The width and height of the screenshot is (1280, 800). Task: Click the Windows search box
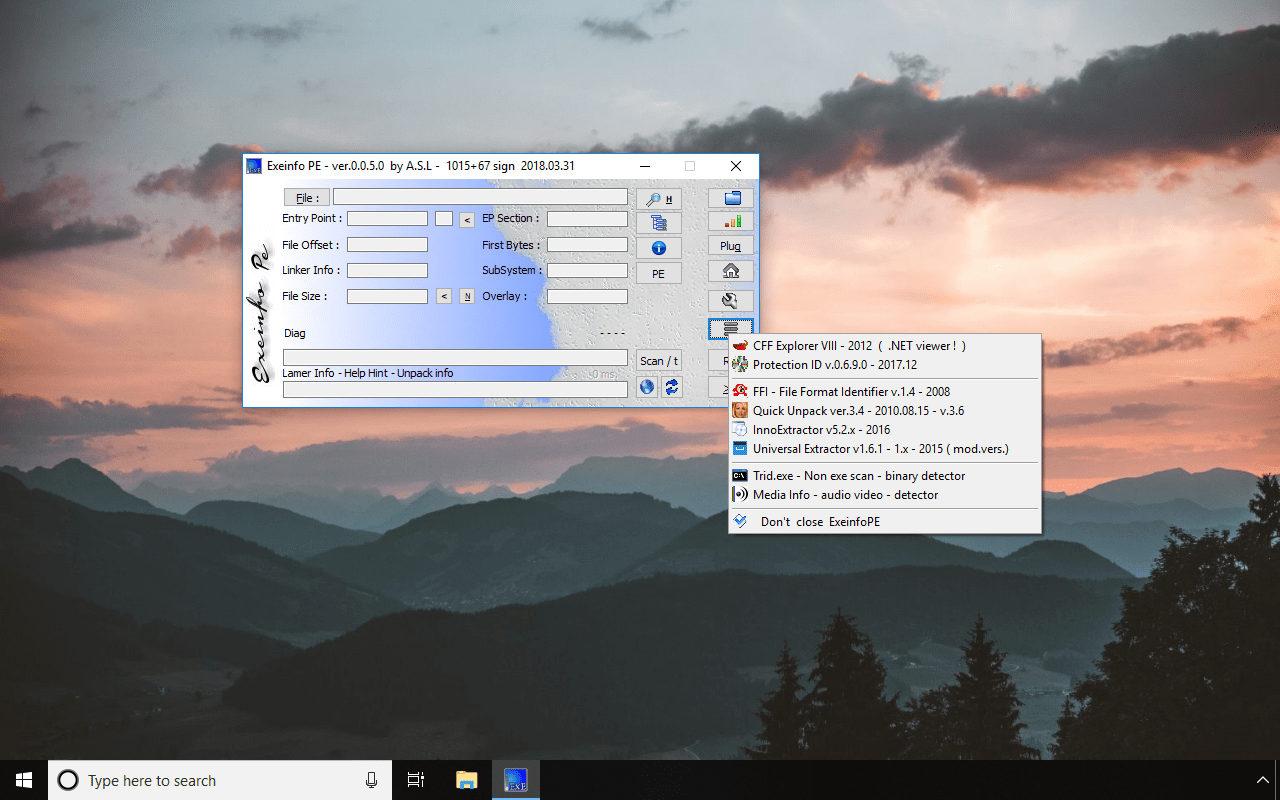coord(220,780)
